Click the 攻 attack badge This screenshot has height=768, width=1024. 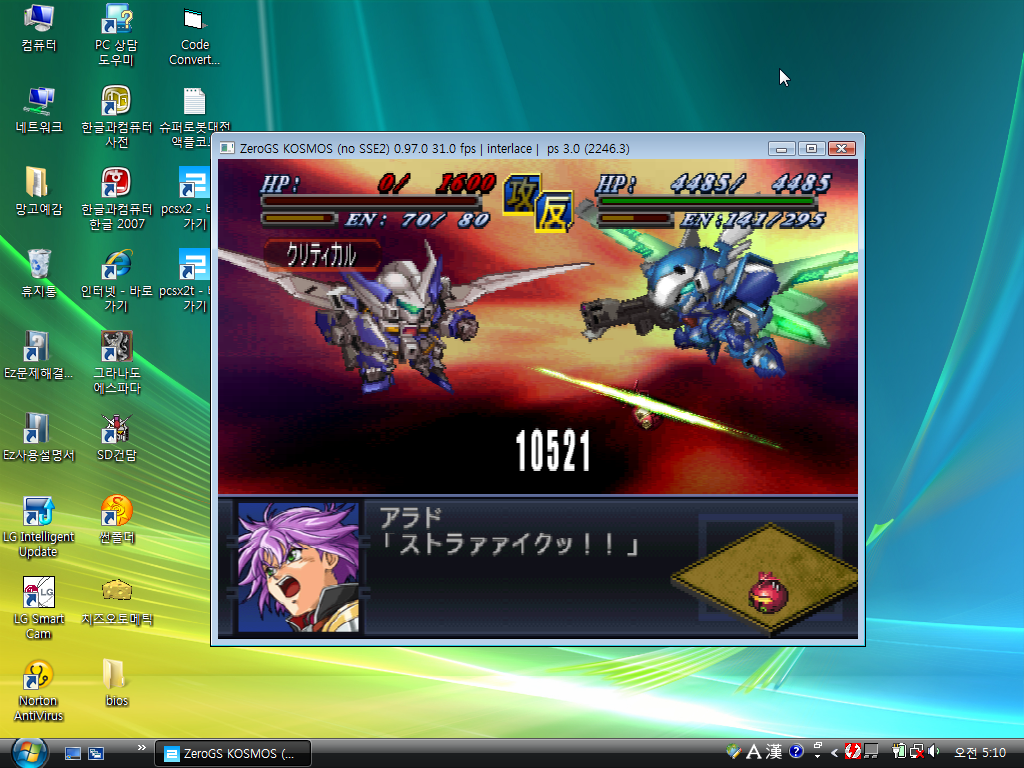(x=520, y=195)
